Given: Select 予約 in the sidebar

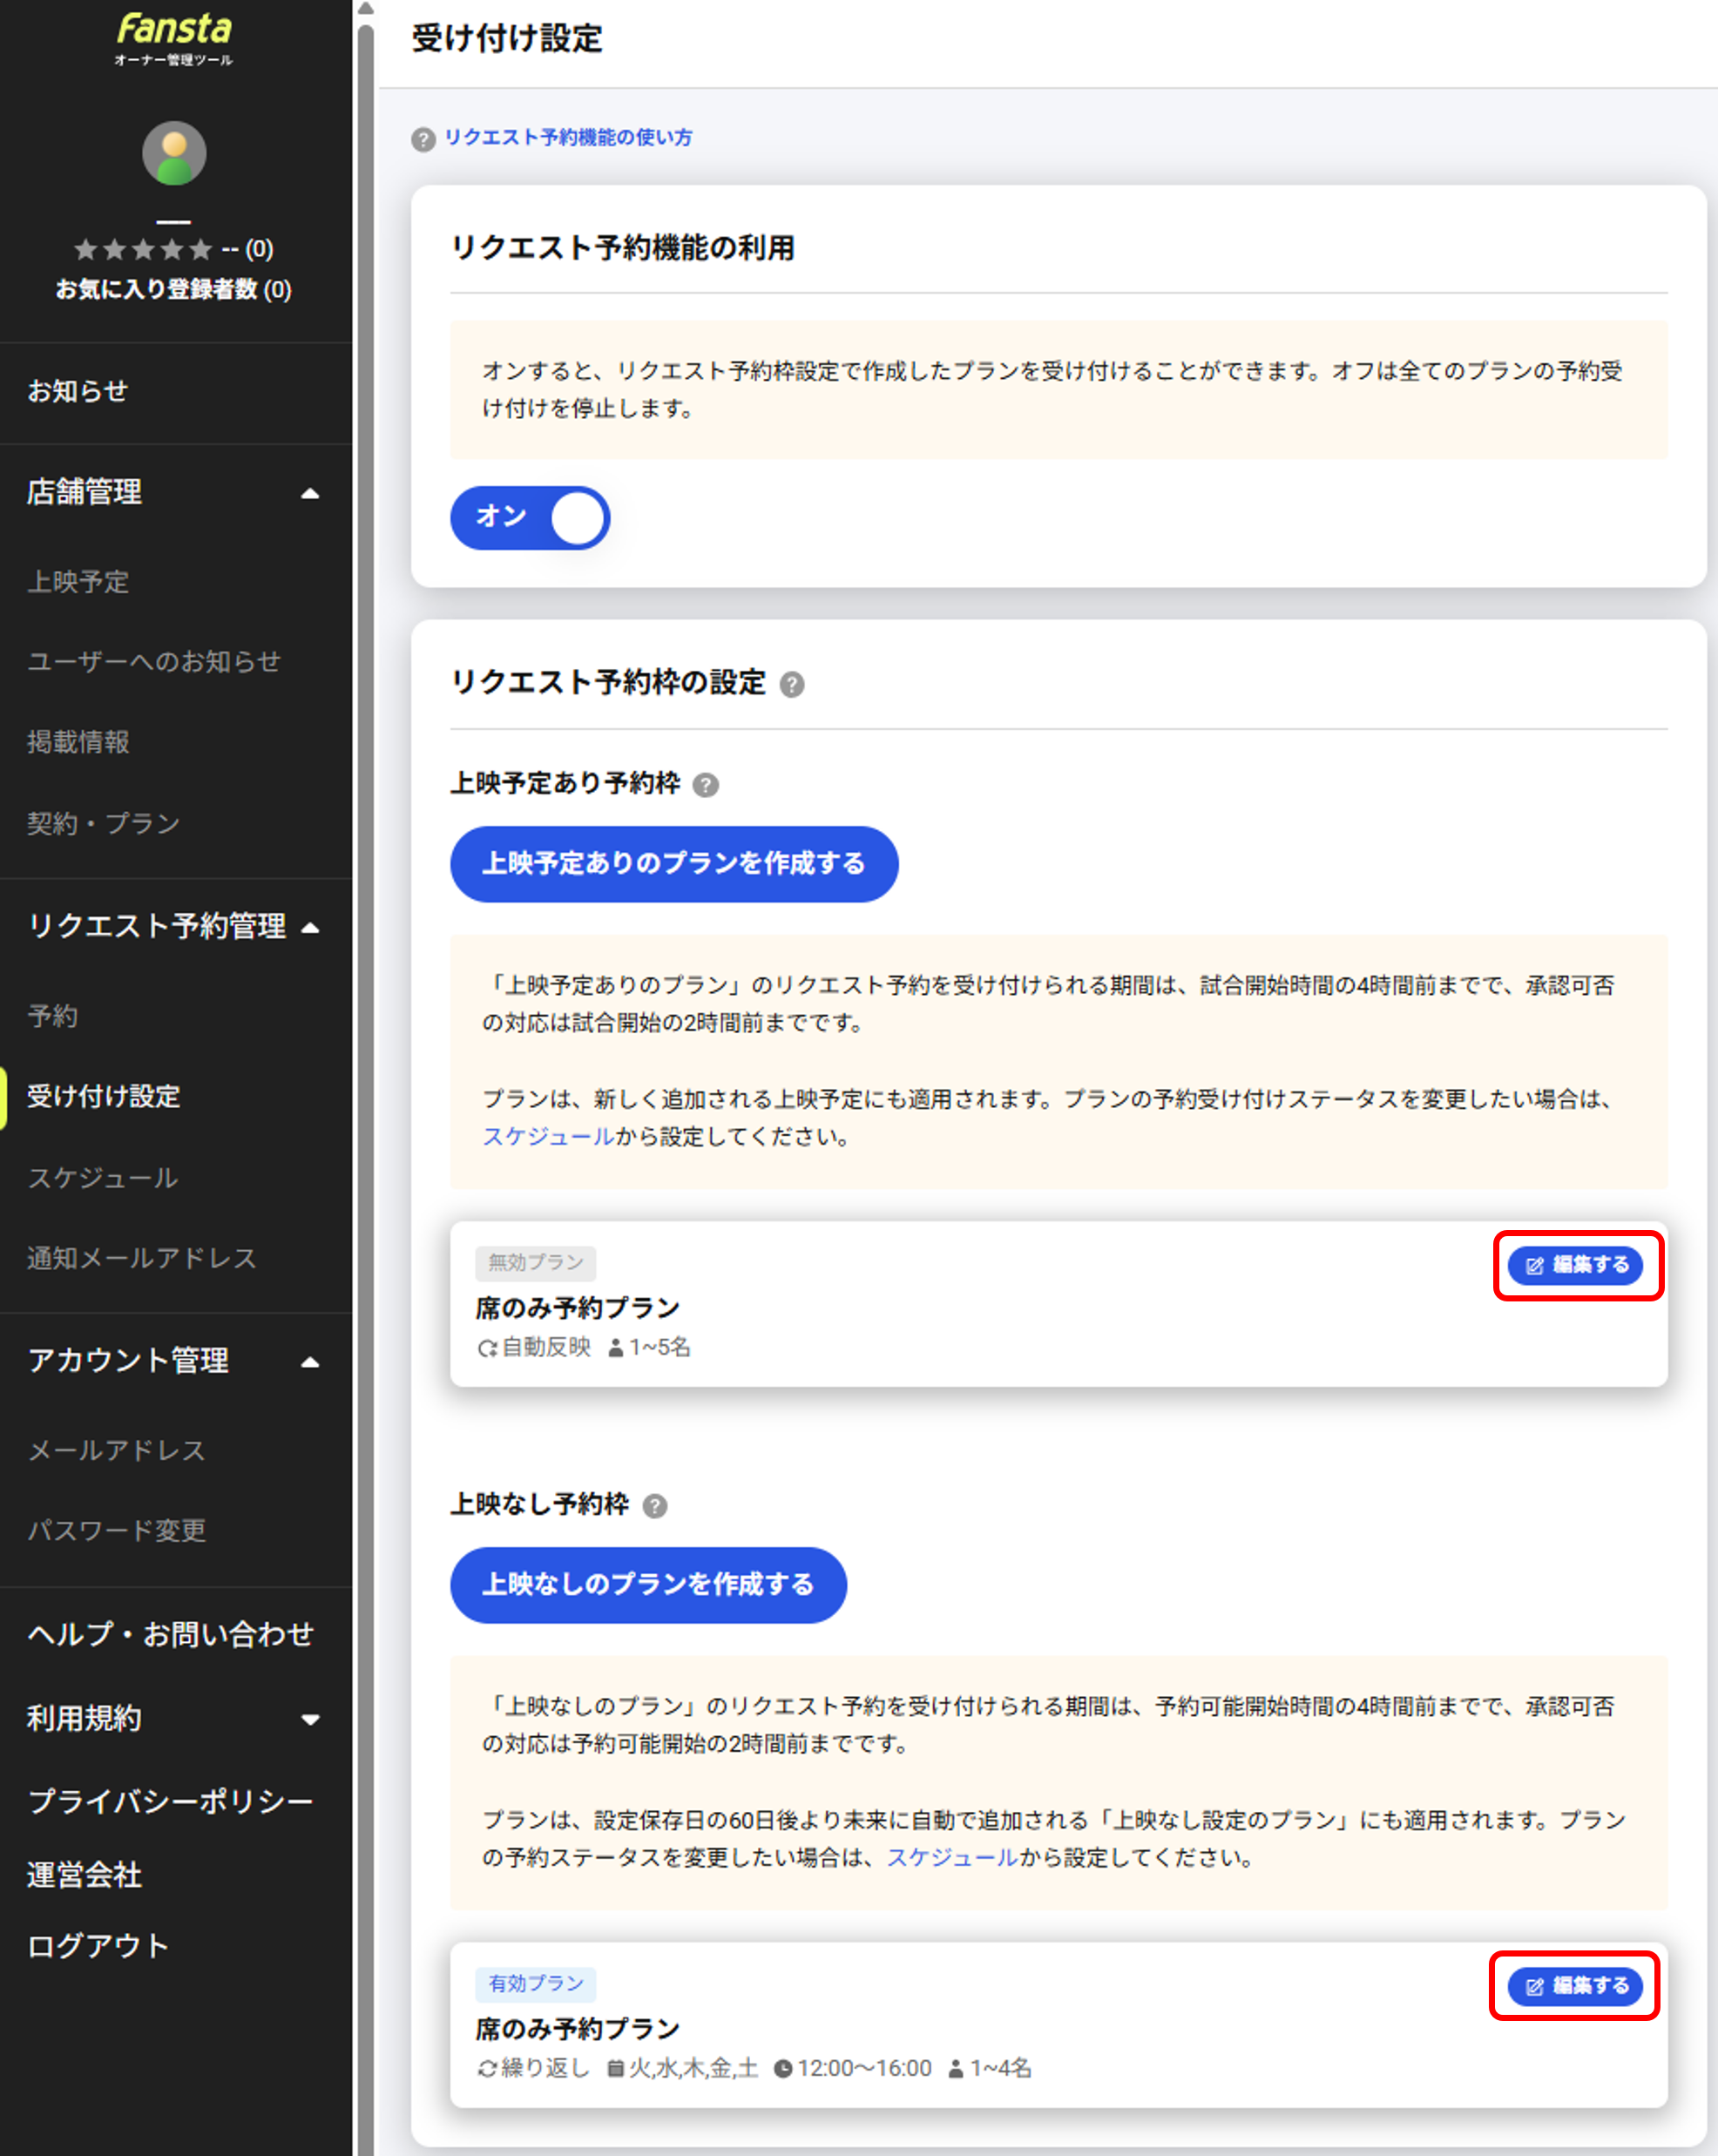Looking at the screenshot, I should coord(52,1016).
